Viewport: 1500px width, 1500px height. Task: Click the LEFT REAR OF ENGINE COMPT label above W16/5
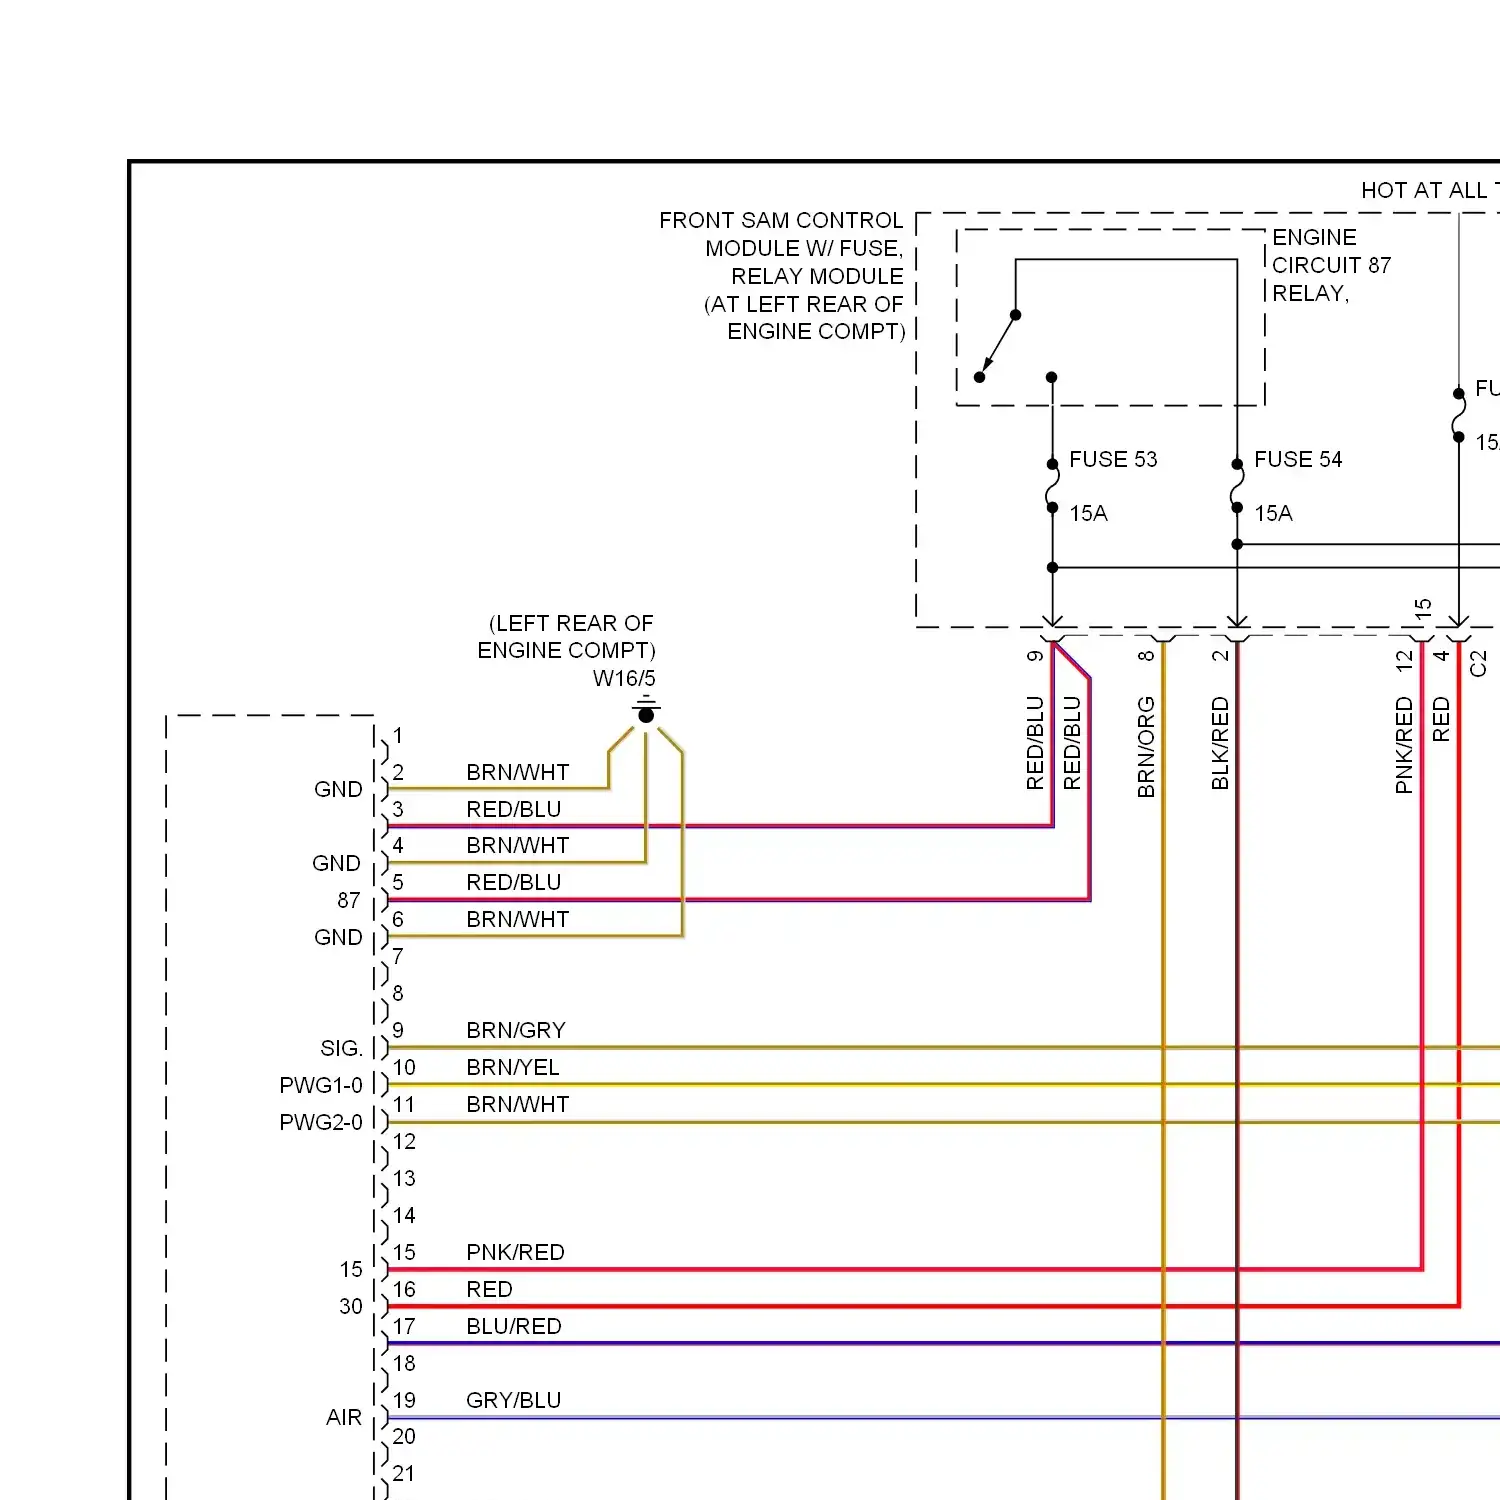pyautogui.click(x=566, y=637)
